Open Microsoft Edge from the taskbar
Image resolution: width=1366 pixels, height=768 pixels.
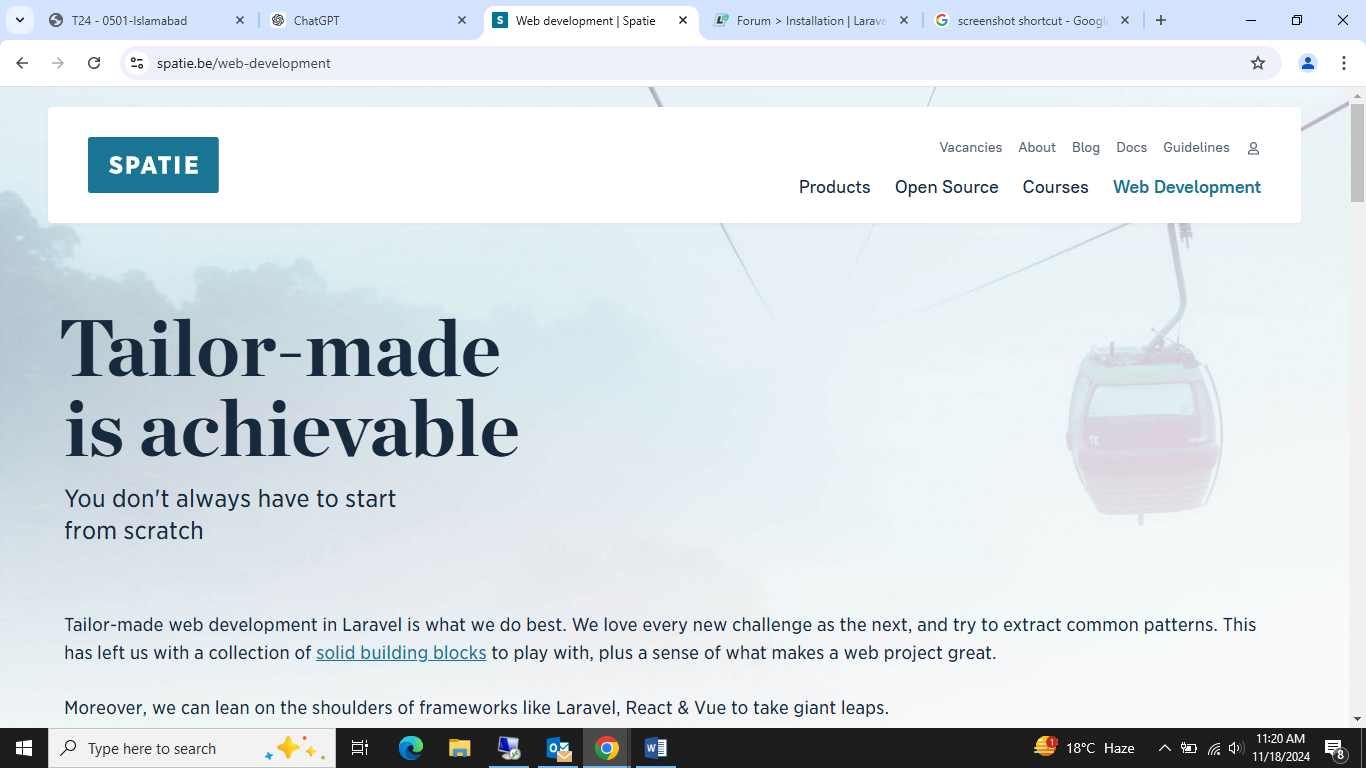(410, 748)
